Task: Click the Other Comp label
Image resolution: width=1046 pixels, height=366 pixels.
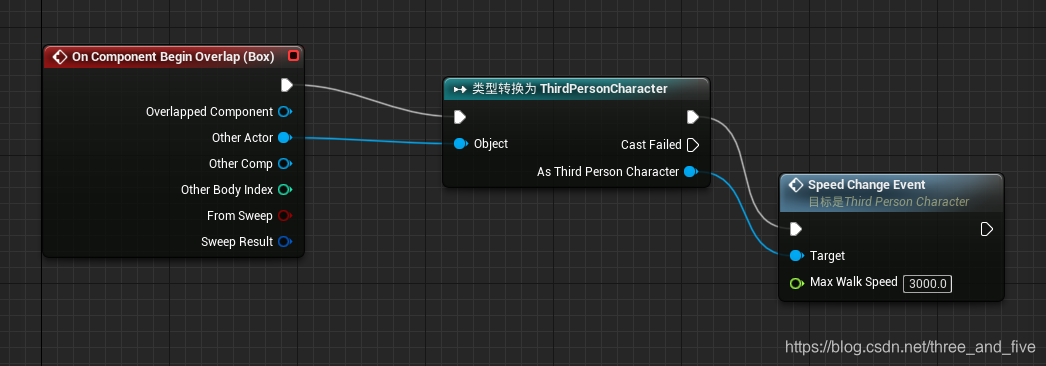Action: 241,163
